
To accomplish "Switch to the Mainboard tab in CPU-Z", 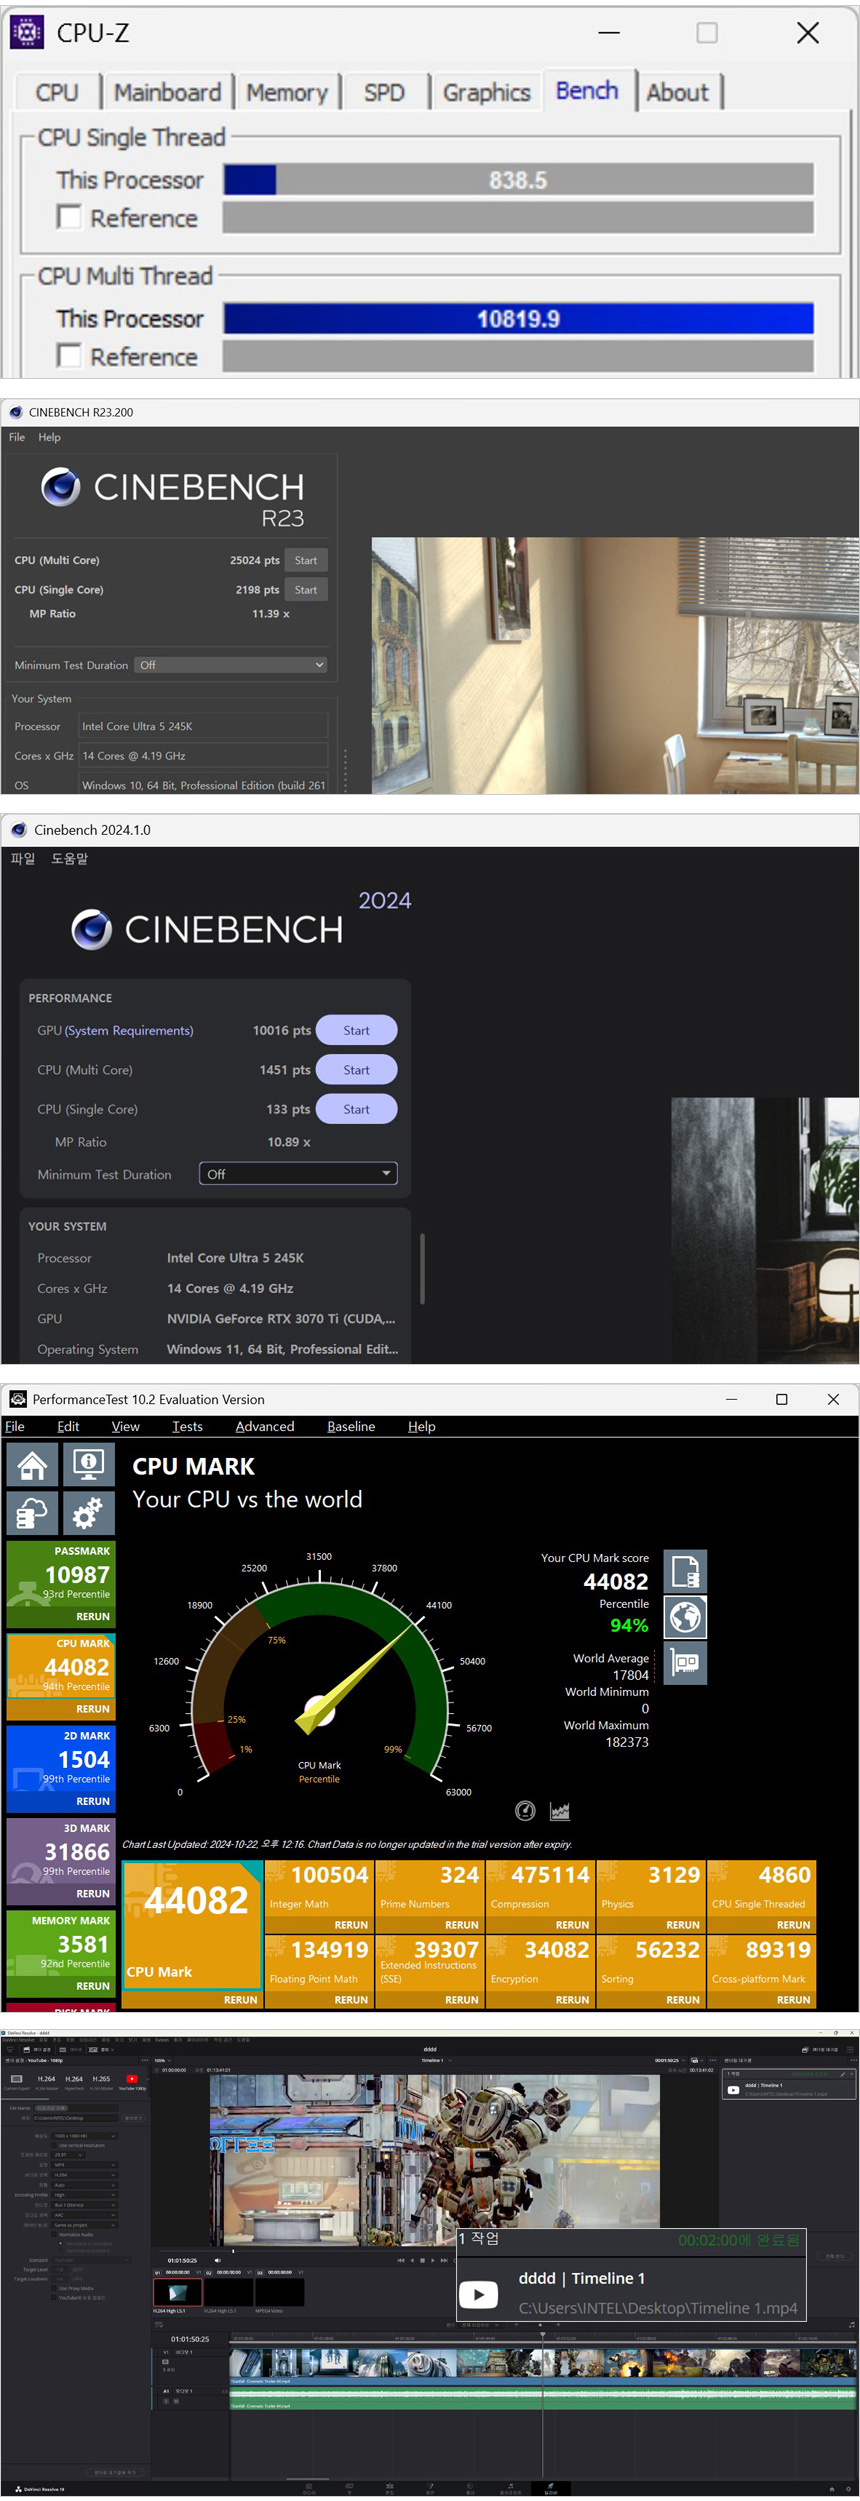I will [167, 93].
